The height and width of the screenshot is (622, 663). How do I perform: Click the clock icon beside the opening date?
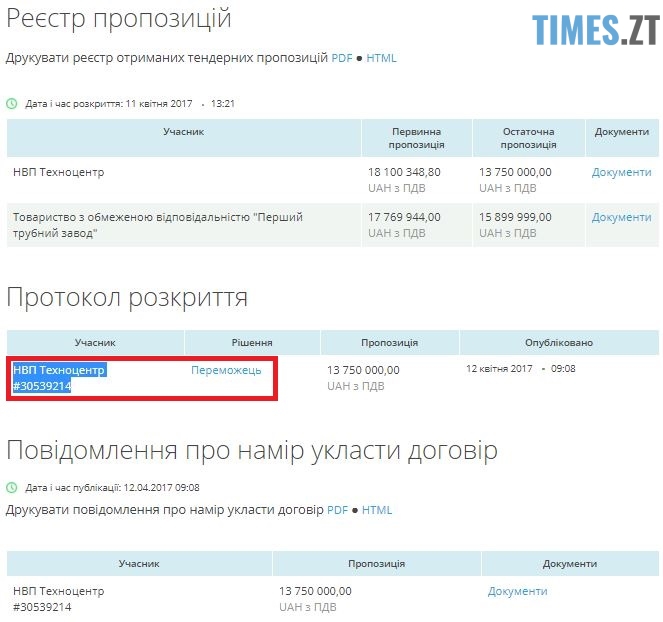click(12, 103)
